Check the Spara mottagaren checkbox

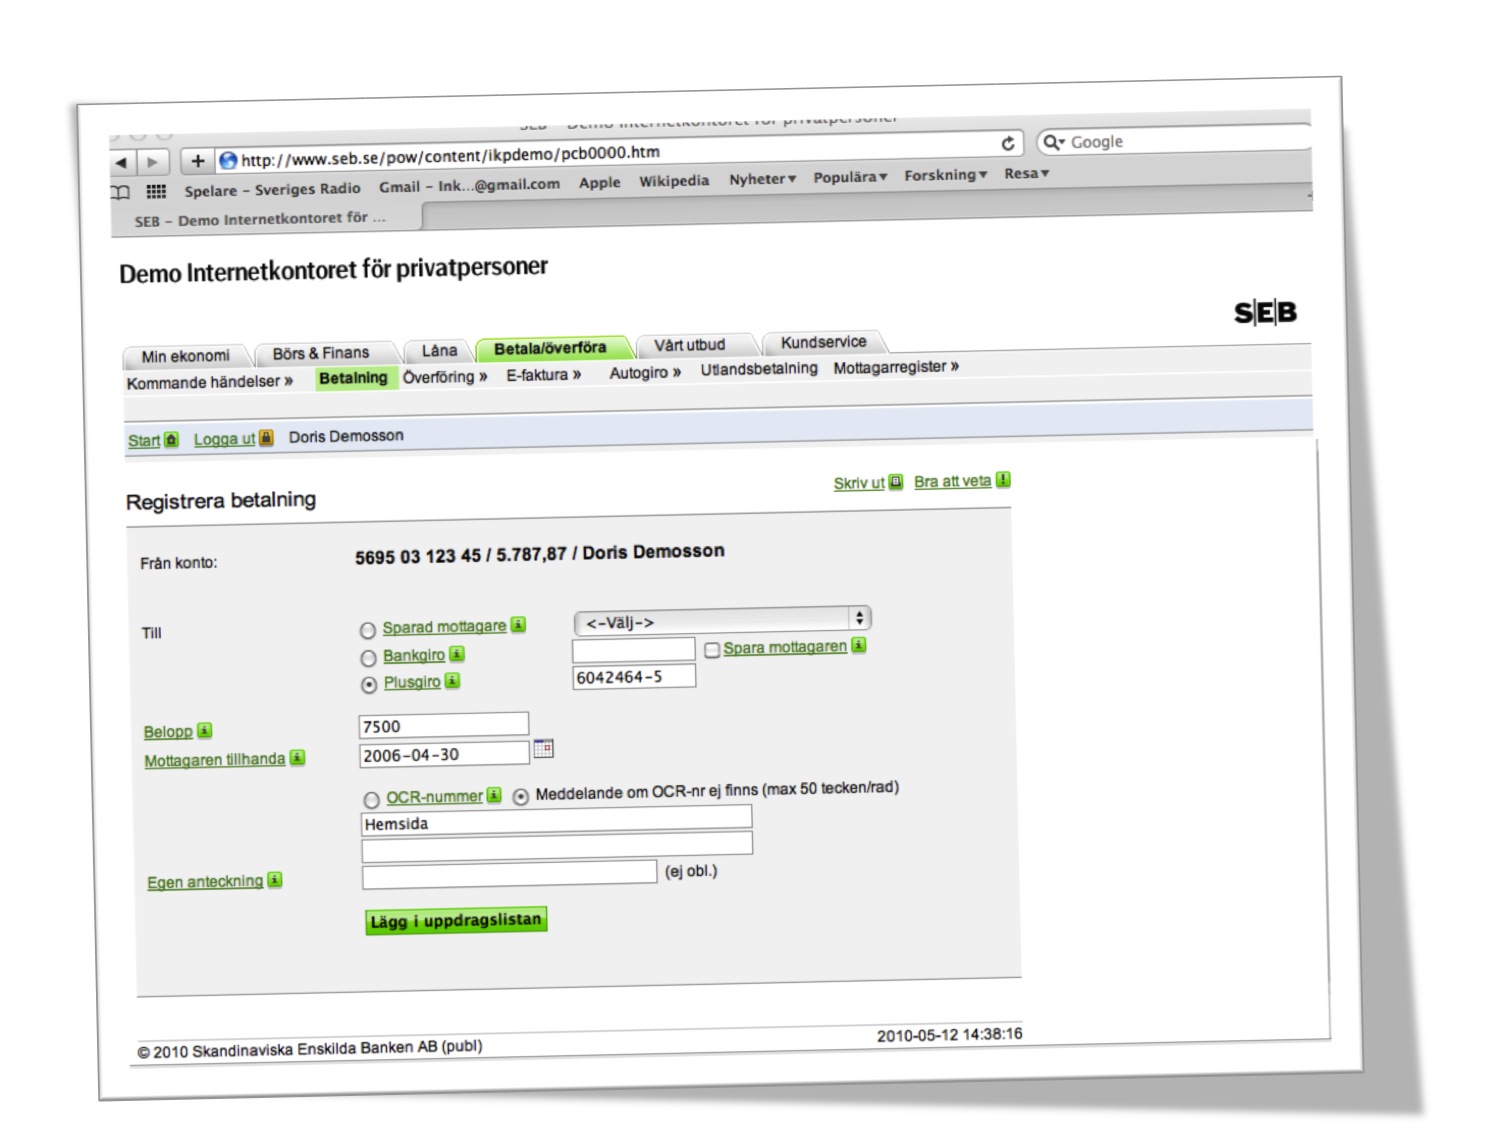pyautogui.click(x=712, y=650)
